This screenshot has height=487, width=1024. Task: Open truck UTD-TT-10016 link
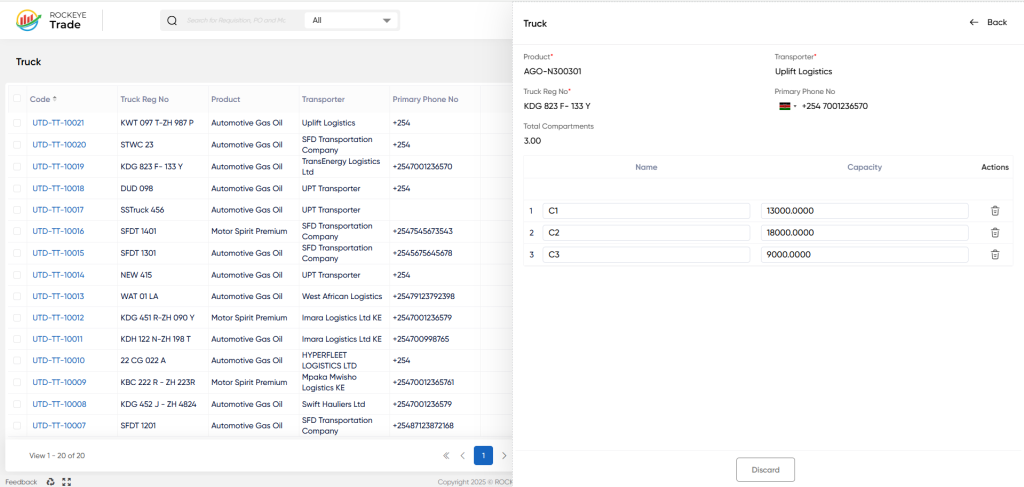click(58, 231)
